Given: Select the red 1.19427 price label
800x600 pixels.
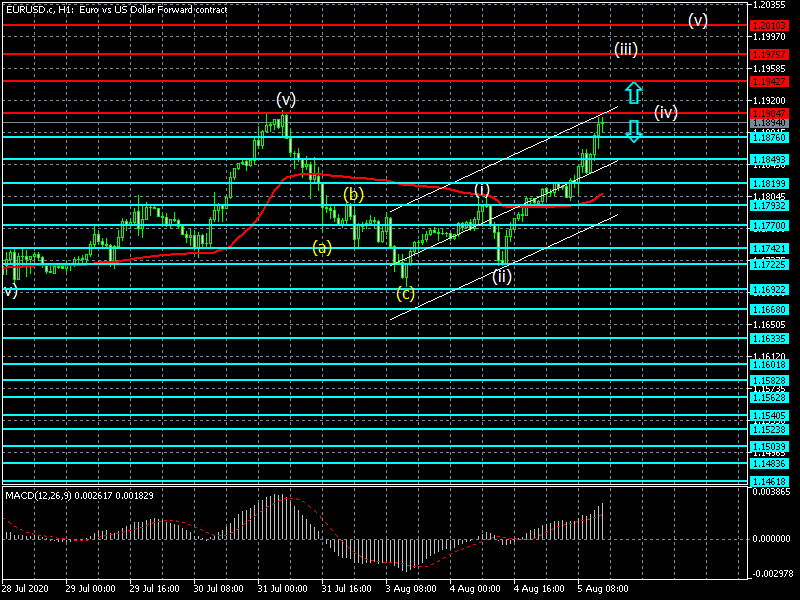Looking at the screenshot, I should (769, 82).
